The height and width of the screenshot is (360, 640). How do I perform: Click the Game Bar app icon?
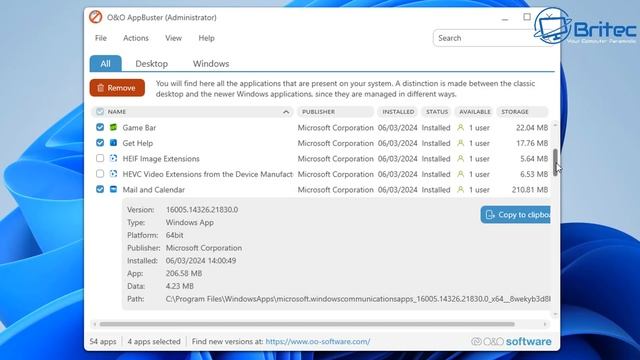113,127
